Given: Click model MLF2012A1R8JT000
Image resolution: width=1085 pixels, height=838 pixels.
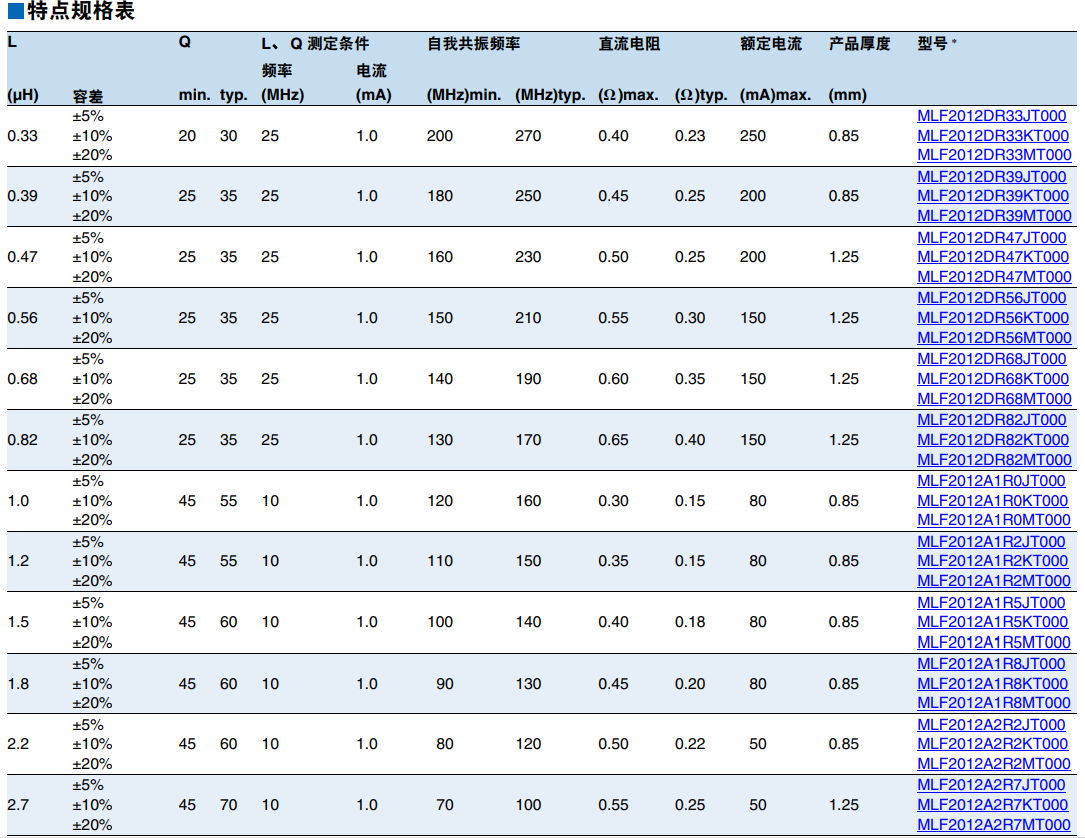Looking at the screenshot, I should (x=991, y=664).
